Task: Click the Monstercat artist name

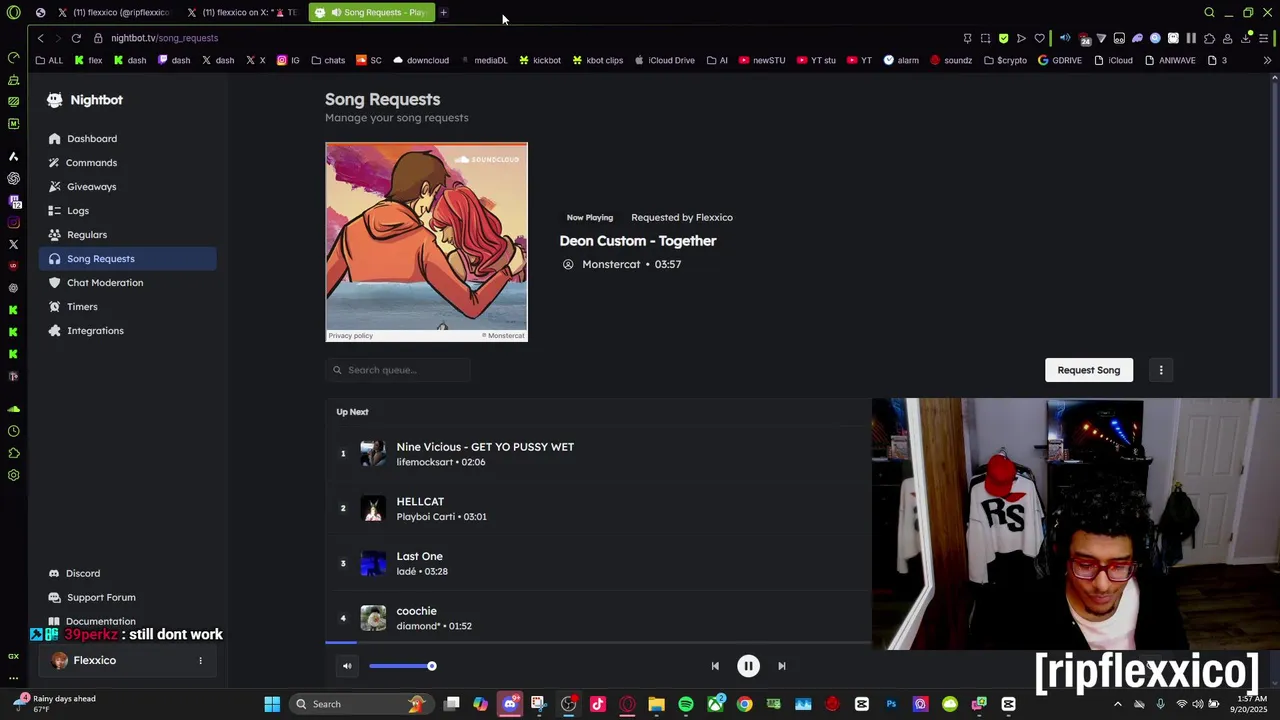Action: [611, 264]
